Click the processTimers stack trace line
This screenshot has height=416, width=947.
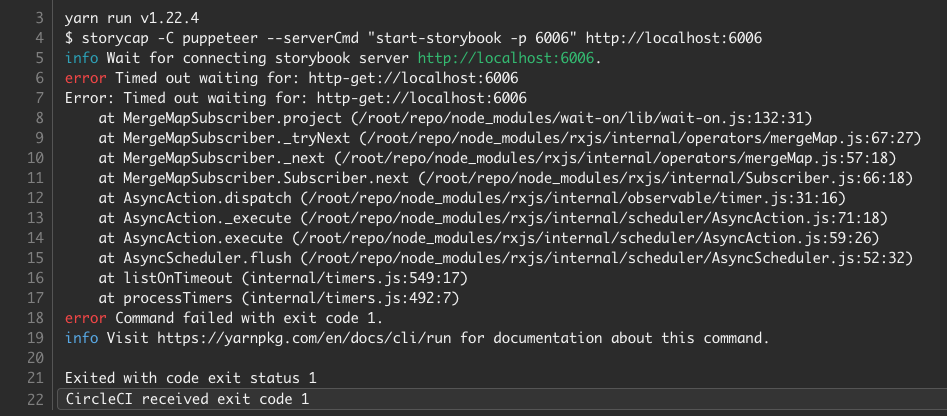tap(278, 298)
